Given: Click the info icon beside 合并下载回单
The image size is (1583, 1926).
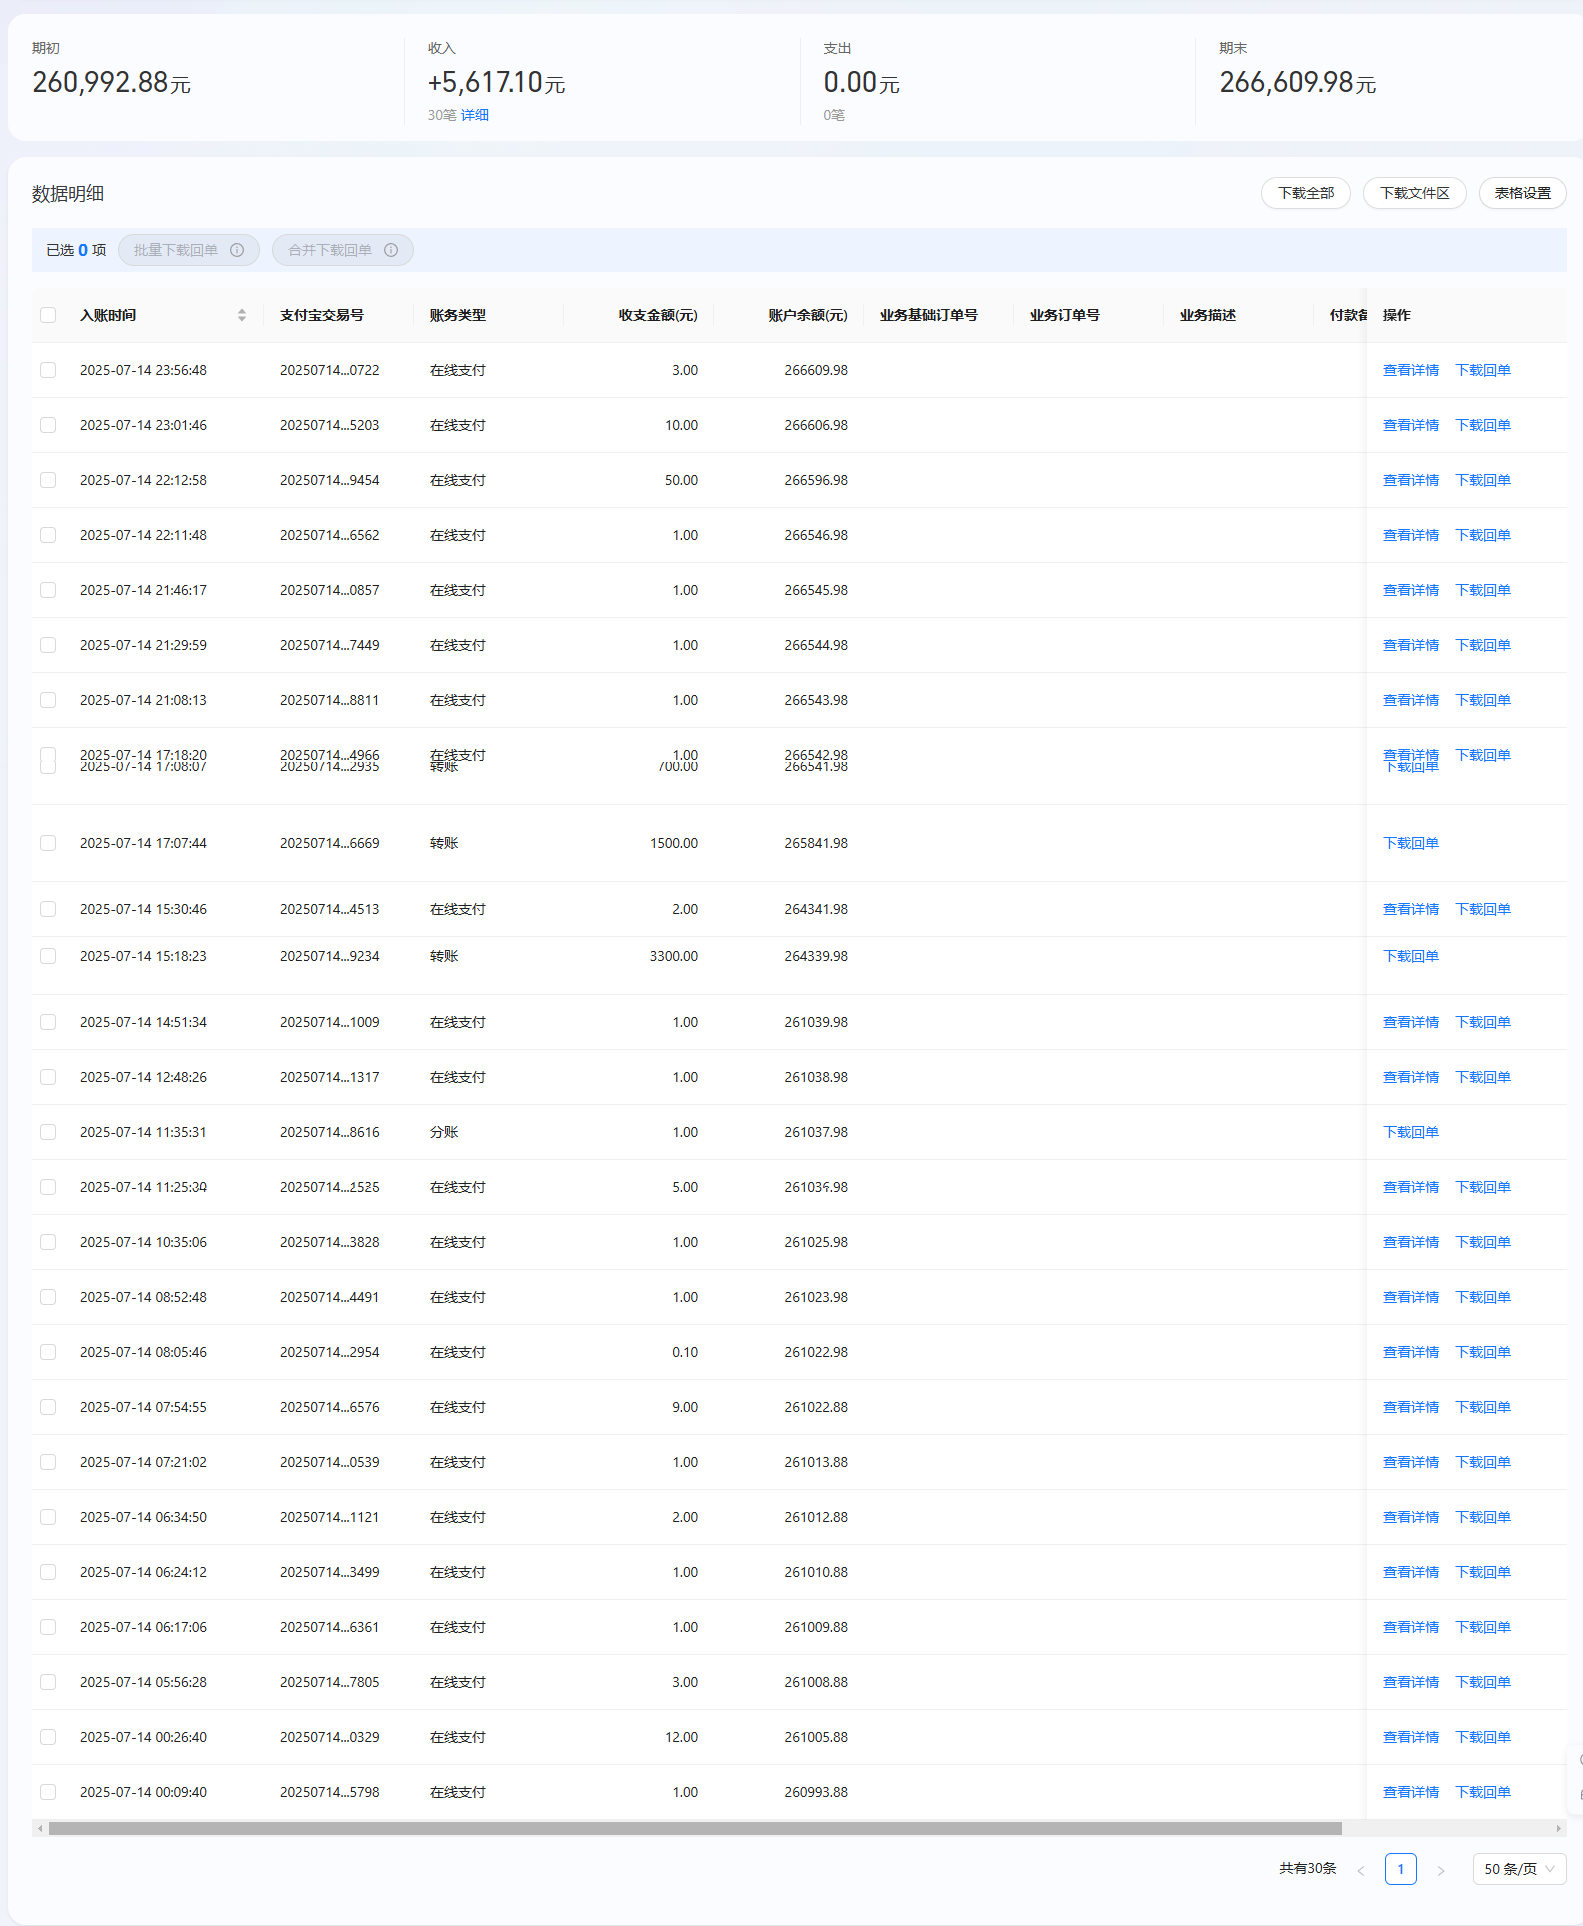Looking at the screenshot, I should [391, 250].
